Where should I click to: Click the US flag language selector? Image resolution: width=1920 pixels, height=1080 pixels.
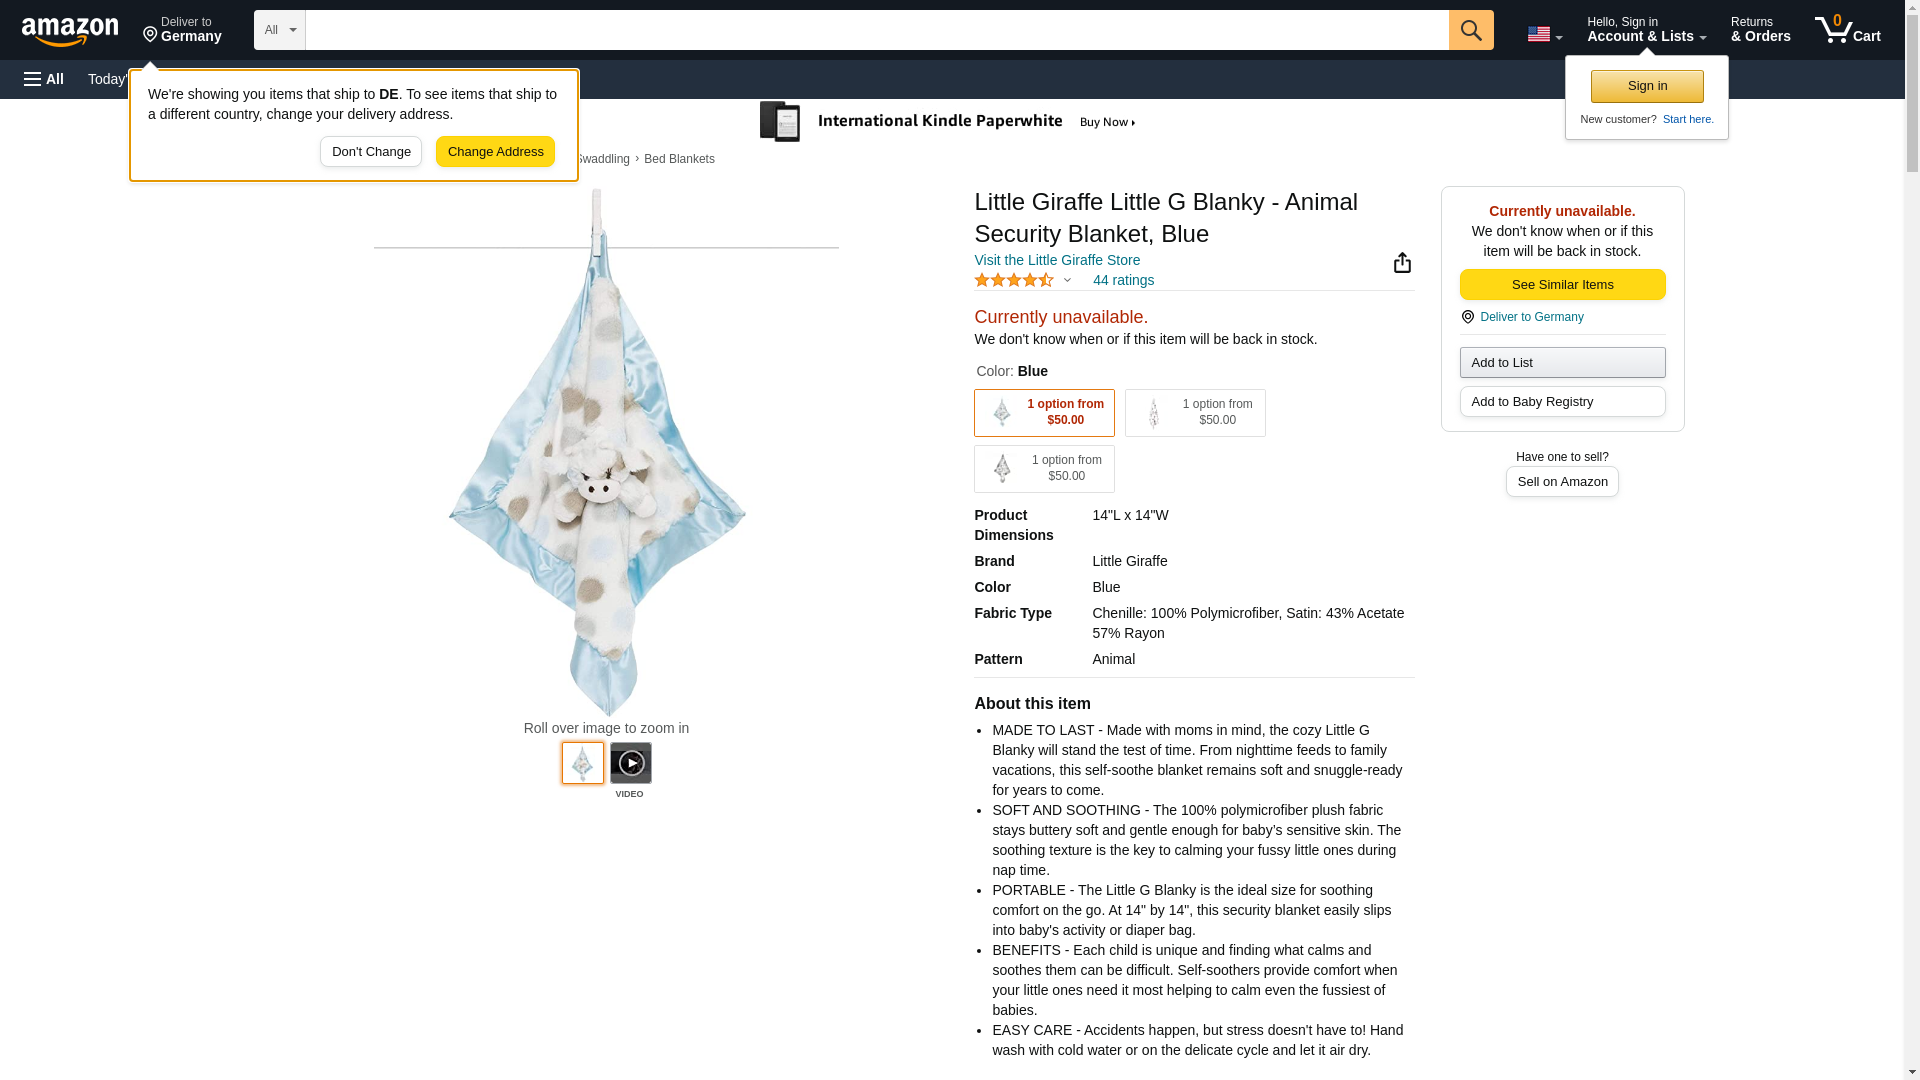(x=1544, y=34)
